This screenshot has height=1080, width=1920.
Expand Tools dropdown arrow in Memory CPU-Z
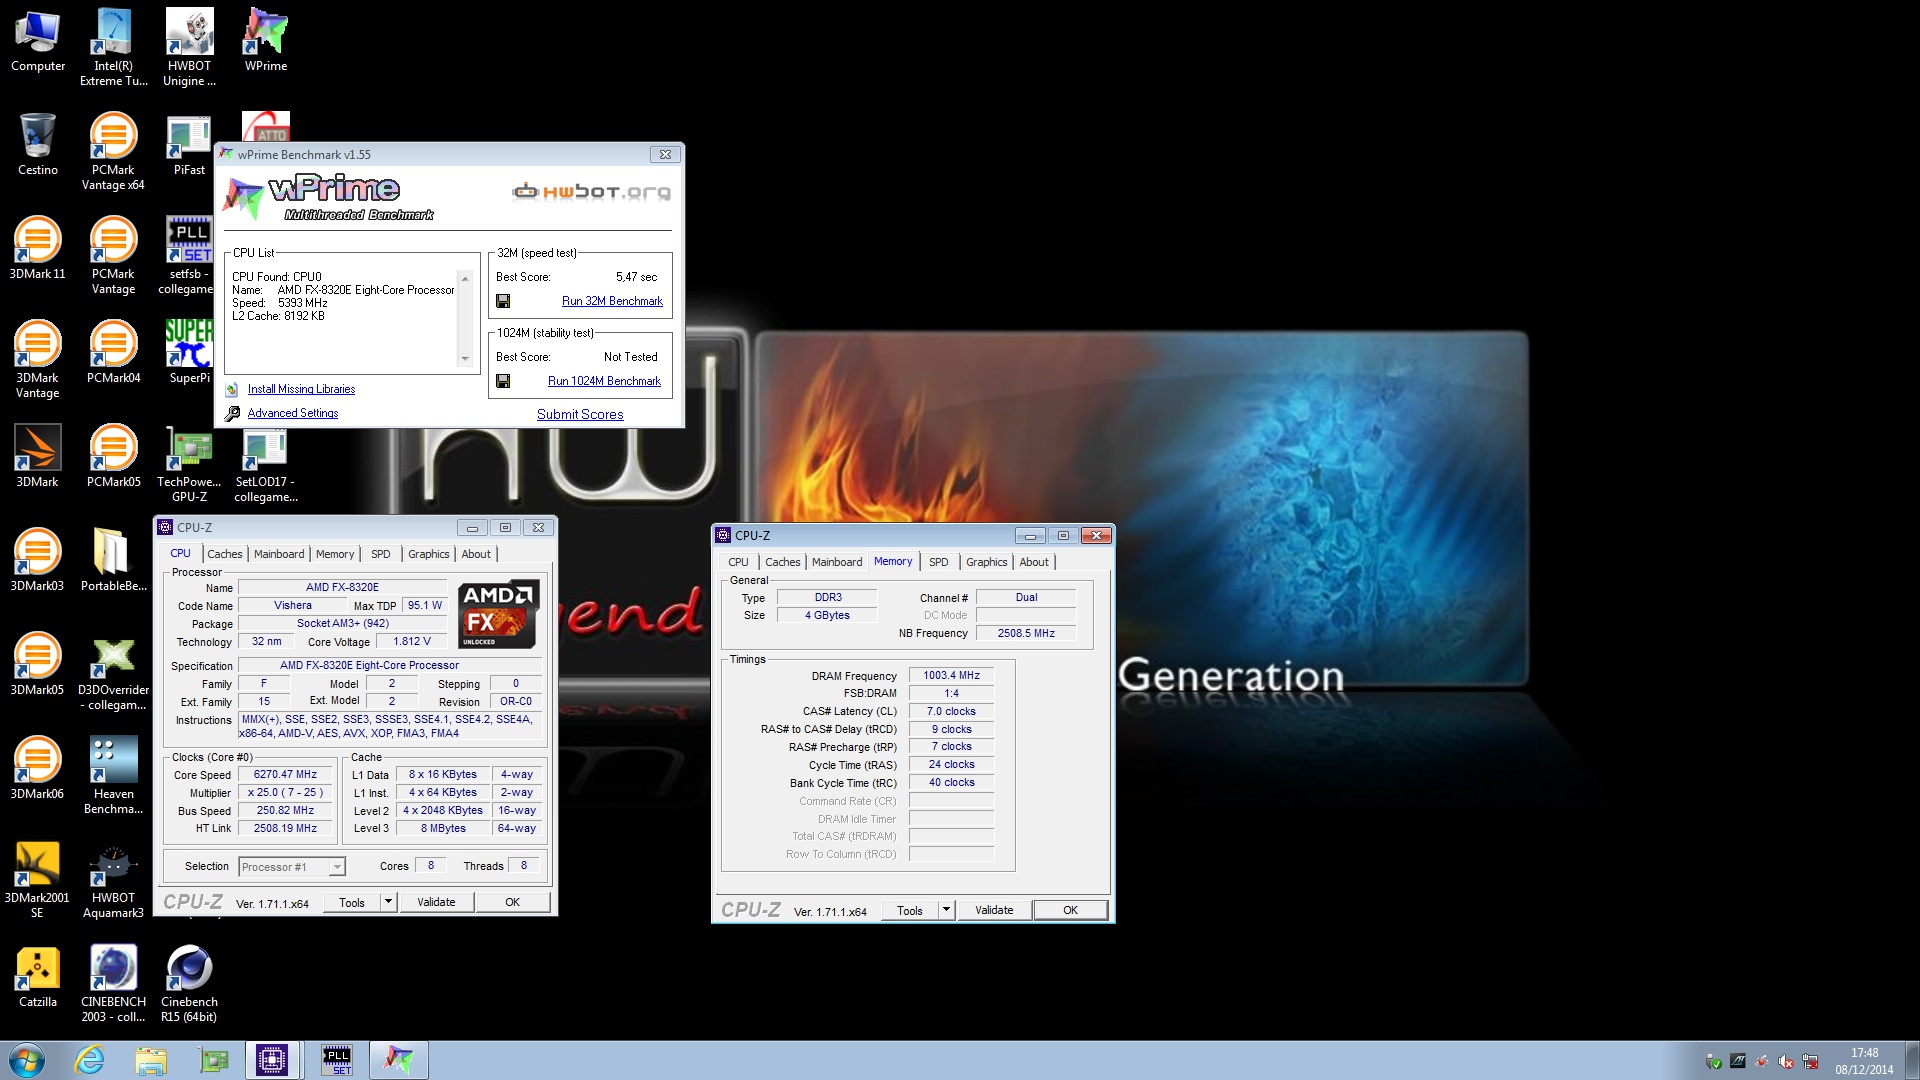tap(946, 910)
